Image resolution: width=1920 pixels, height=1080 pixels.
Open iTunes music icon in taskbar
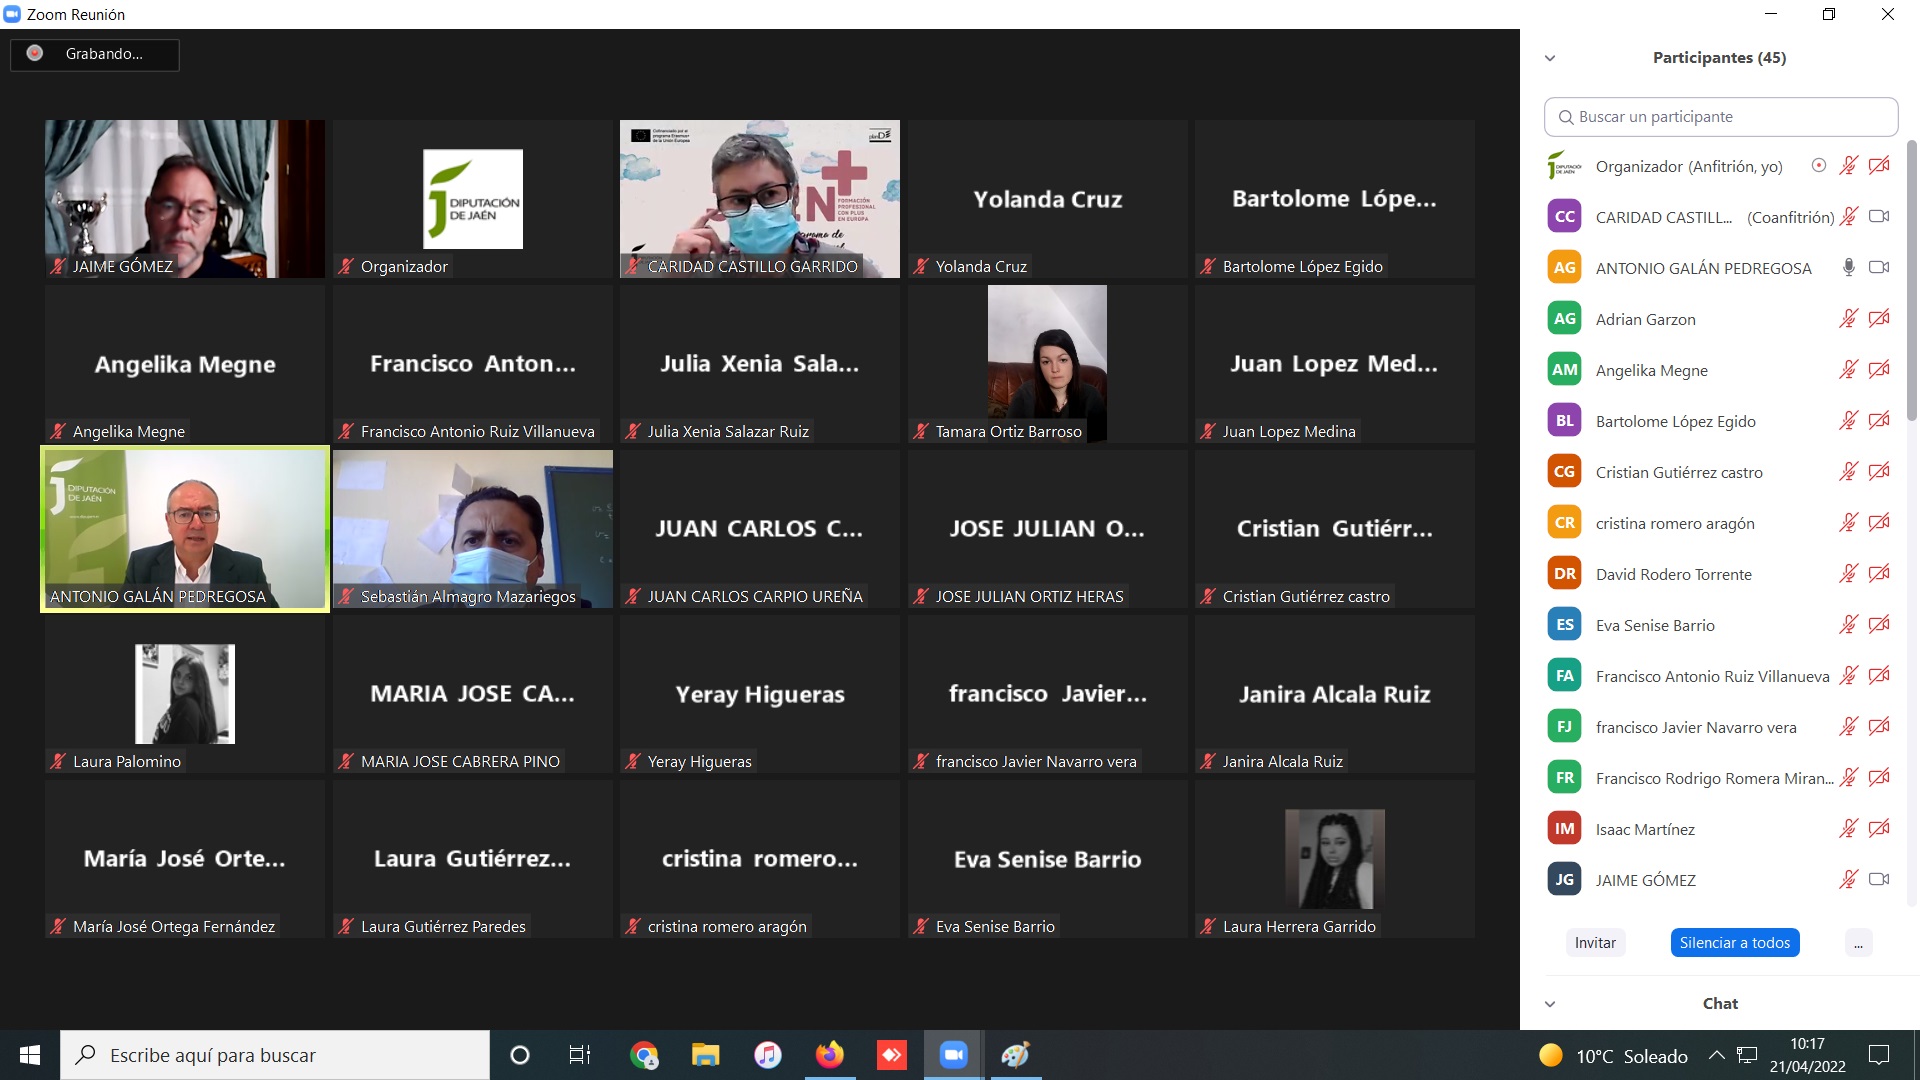coord(767,1055)
